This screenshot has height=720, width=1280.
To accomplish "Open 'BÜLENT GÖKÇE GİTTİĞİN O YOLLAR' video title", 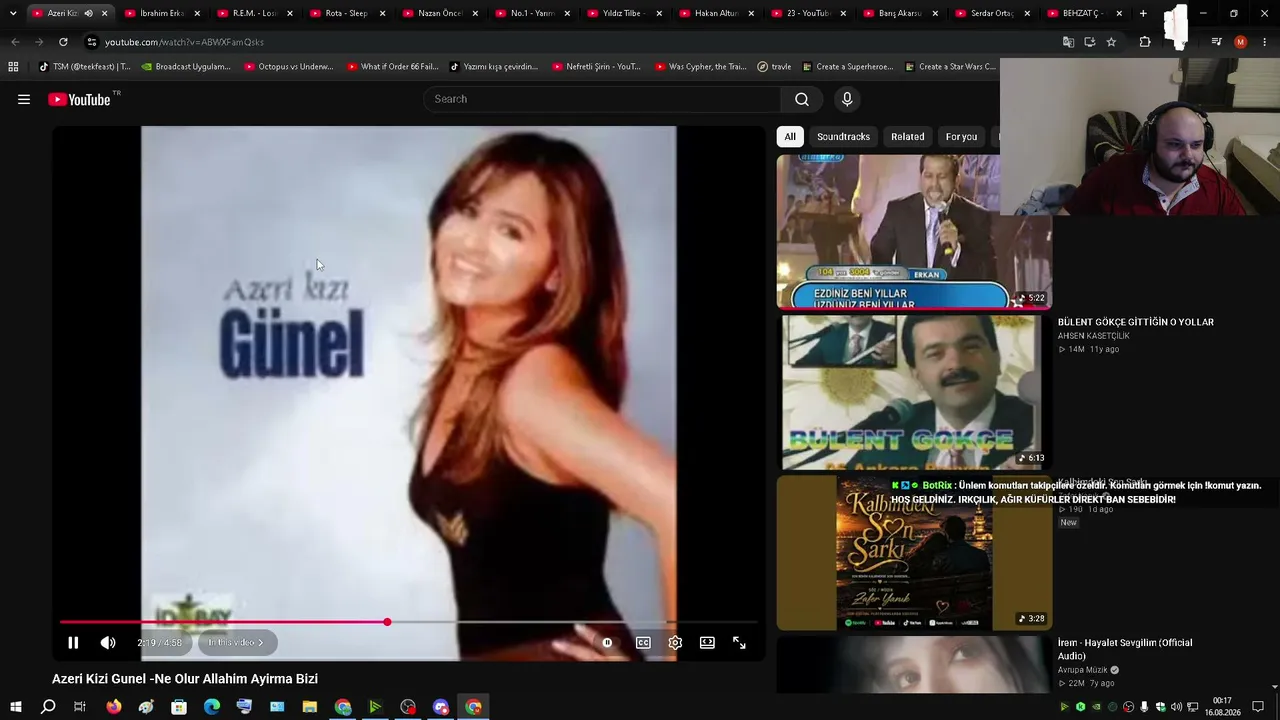I will point(1136,322).
